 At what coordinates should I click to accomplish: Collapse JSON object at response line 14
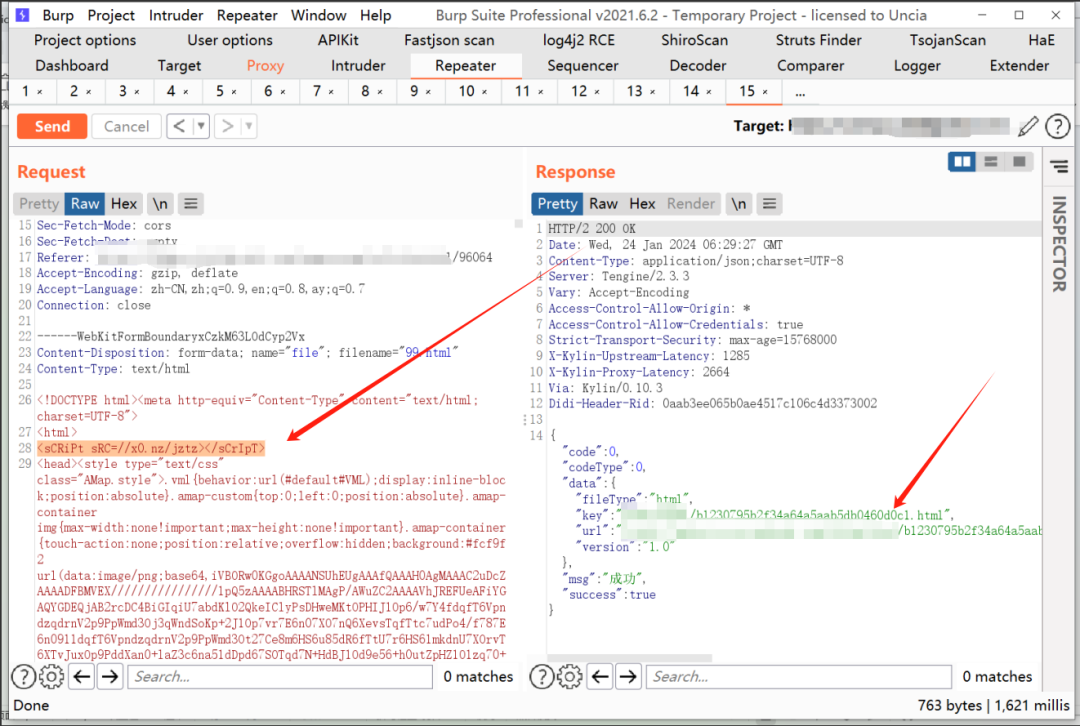pos(552,435)
